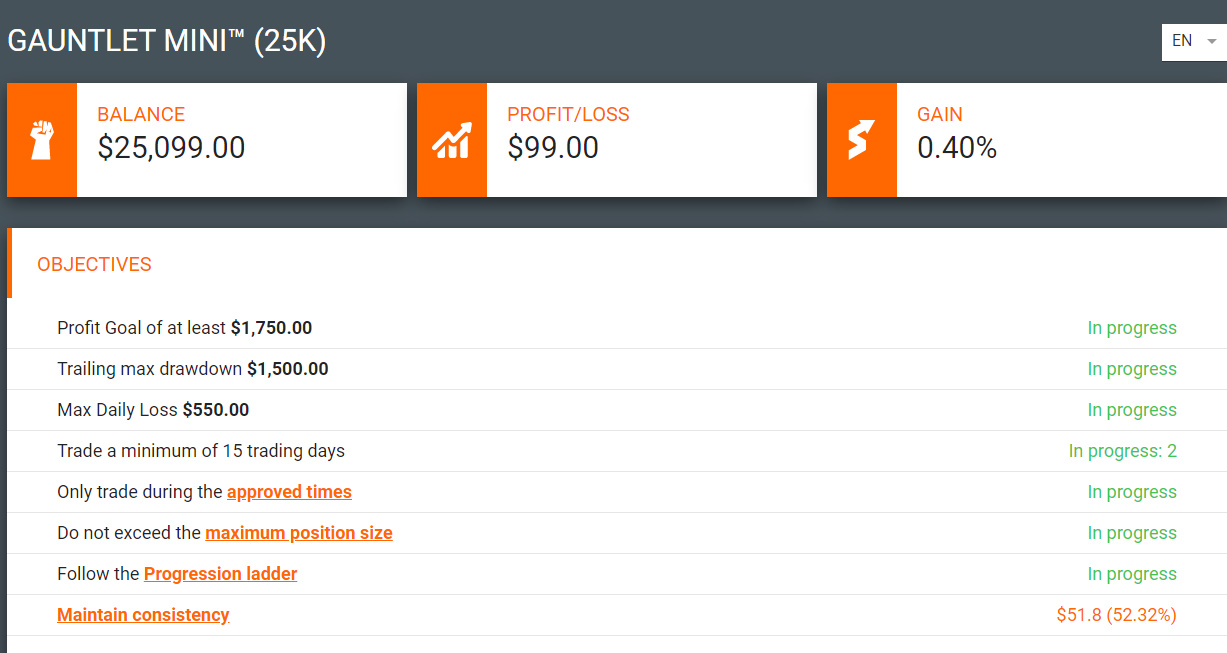Click the PROFIT/LOSS label
This screenshot has width=1227, height=653.
pos(568,115)
